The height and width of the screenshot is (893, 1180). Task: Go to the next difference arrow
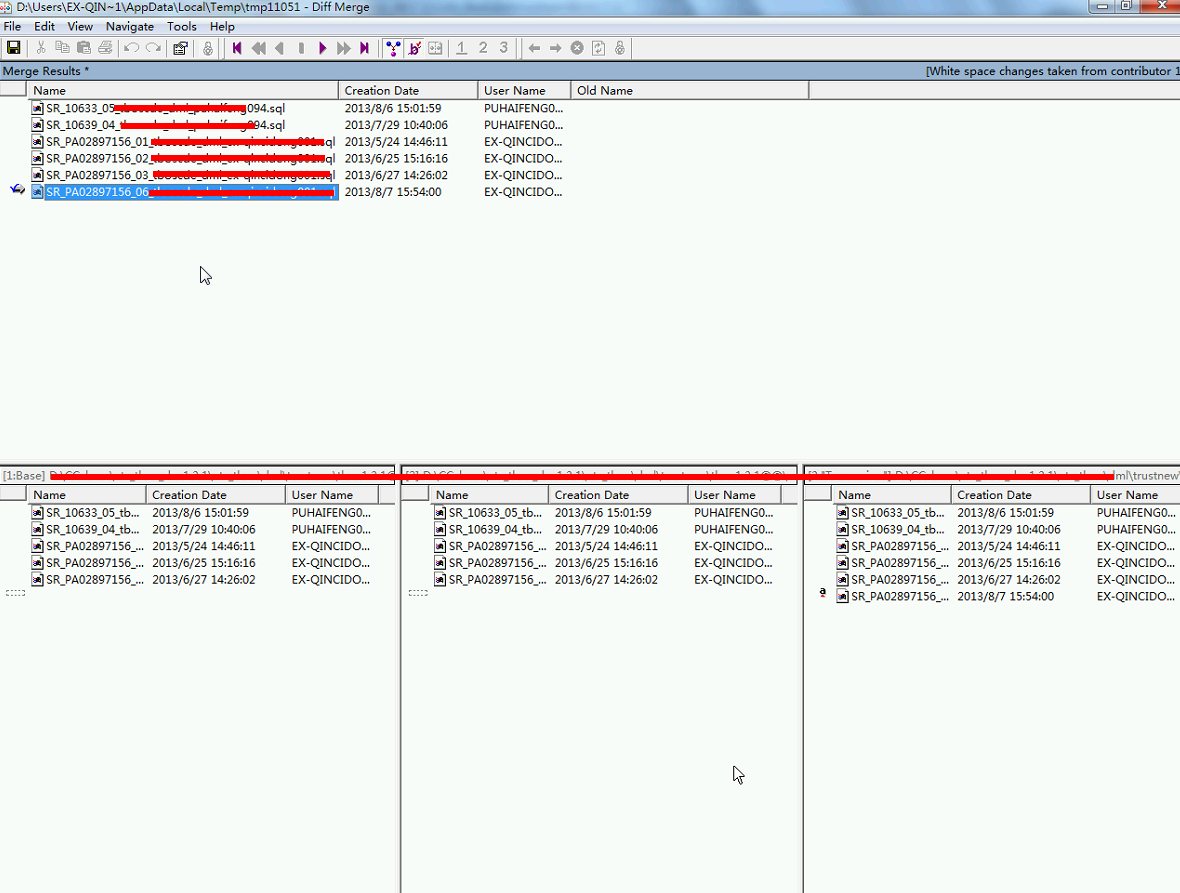pyautogui.click(x=323, y=48)
